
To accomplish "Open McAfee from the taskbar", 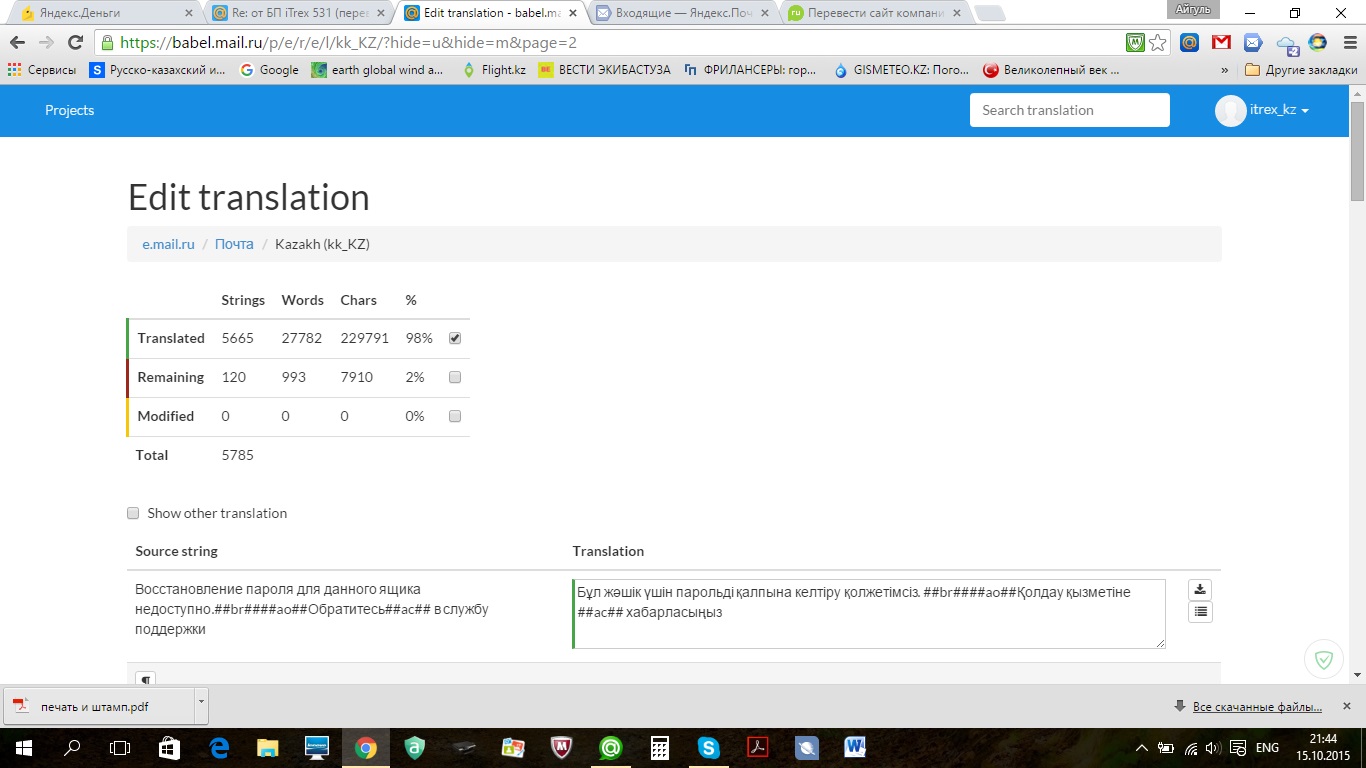I will coord(562,747).
